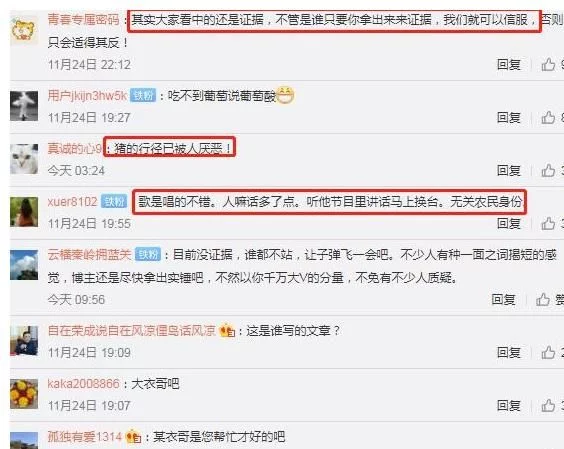
Task: Reply to comment posted 11月24日 19:27
Action: pyautogui.click(x=509, y=117)
